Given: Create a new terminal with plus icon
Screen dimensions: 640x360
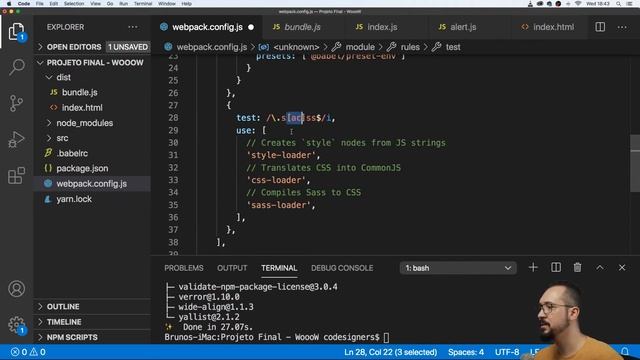Looking at the screenshot, I should click(533, 268).
